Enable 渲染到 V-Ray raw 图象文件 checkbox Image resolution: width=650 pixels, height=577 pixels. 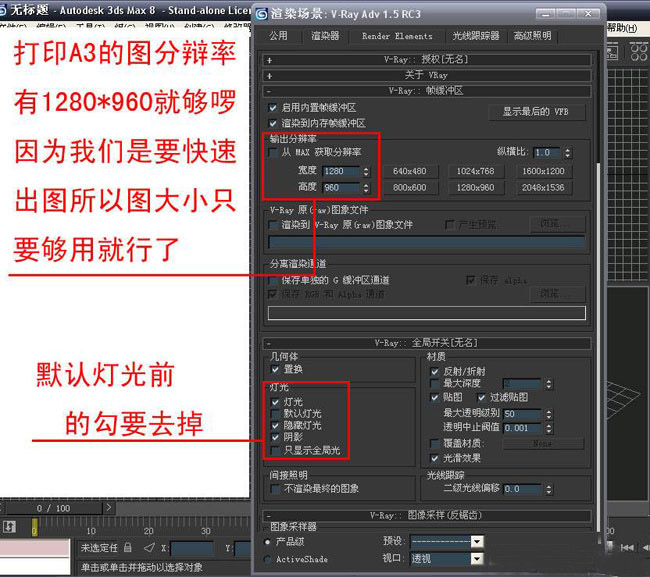click(x=273, y=225)
